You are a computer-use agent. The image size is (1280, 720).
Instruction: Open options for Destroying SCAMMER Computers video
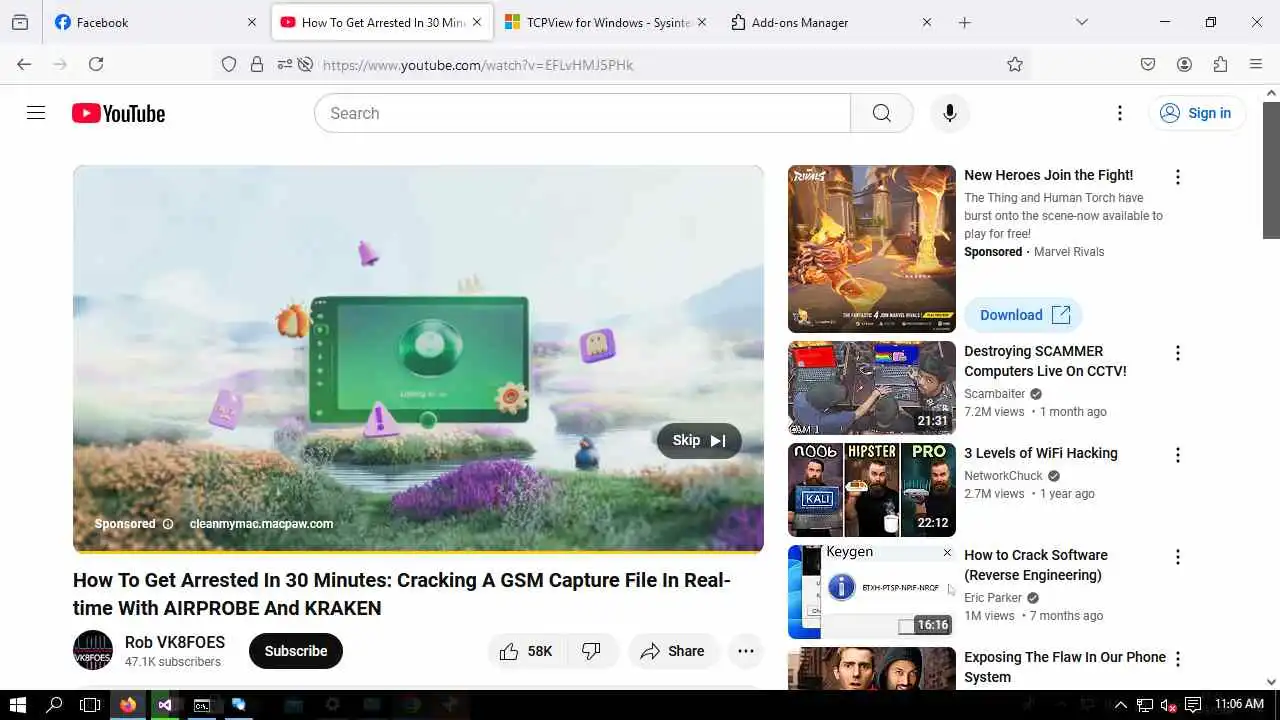[1177, 353]
